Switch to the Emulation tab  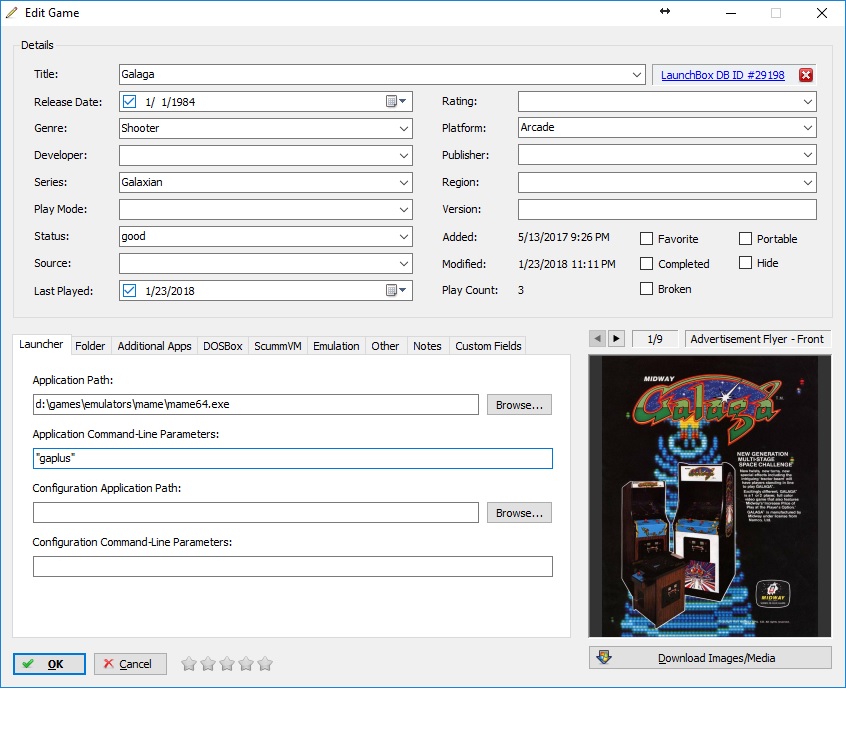tap(336, 346)
